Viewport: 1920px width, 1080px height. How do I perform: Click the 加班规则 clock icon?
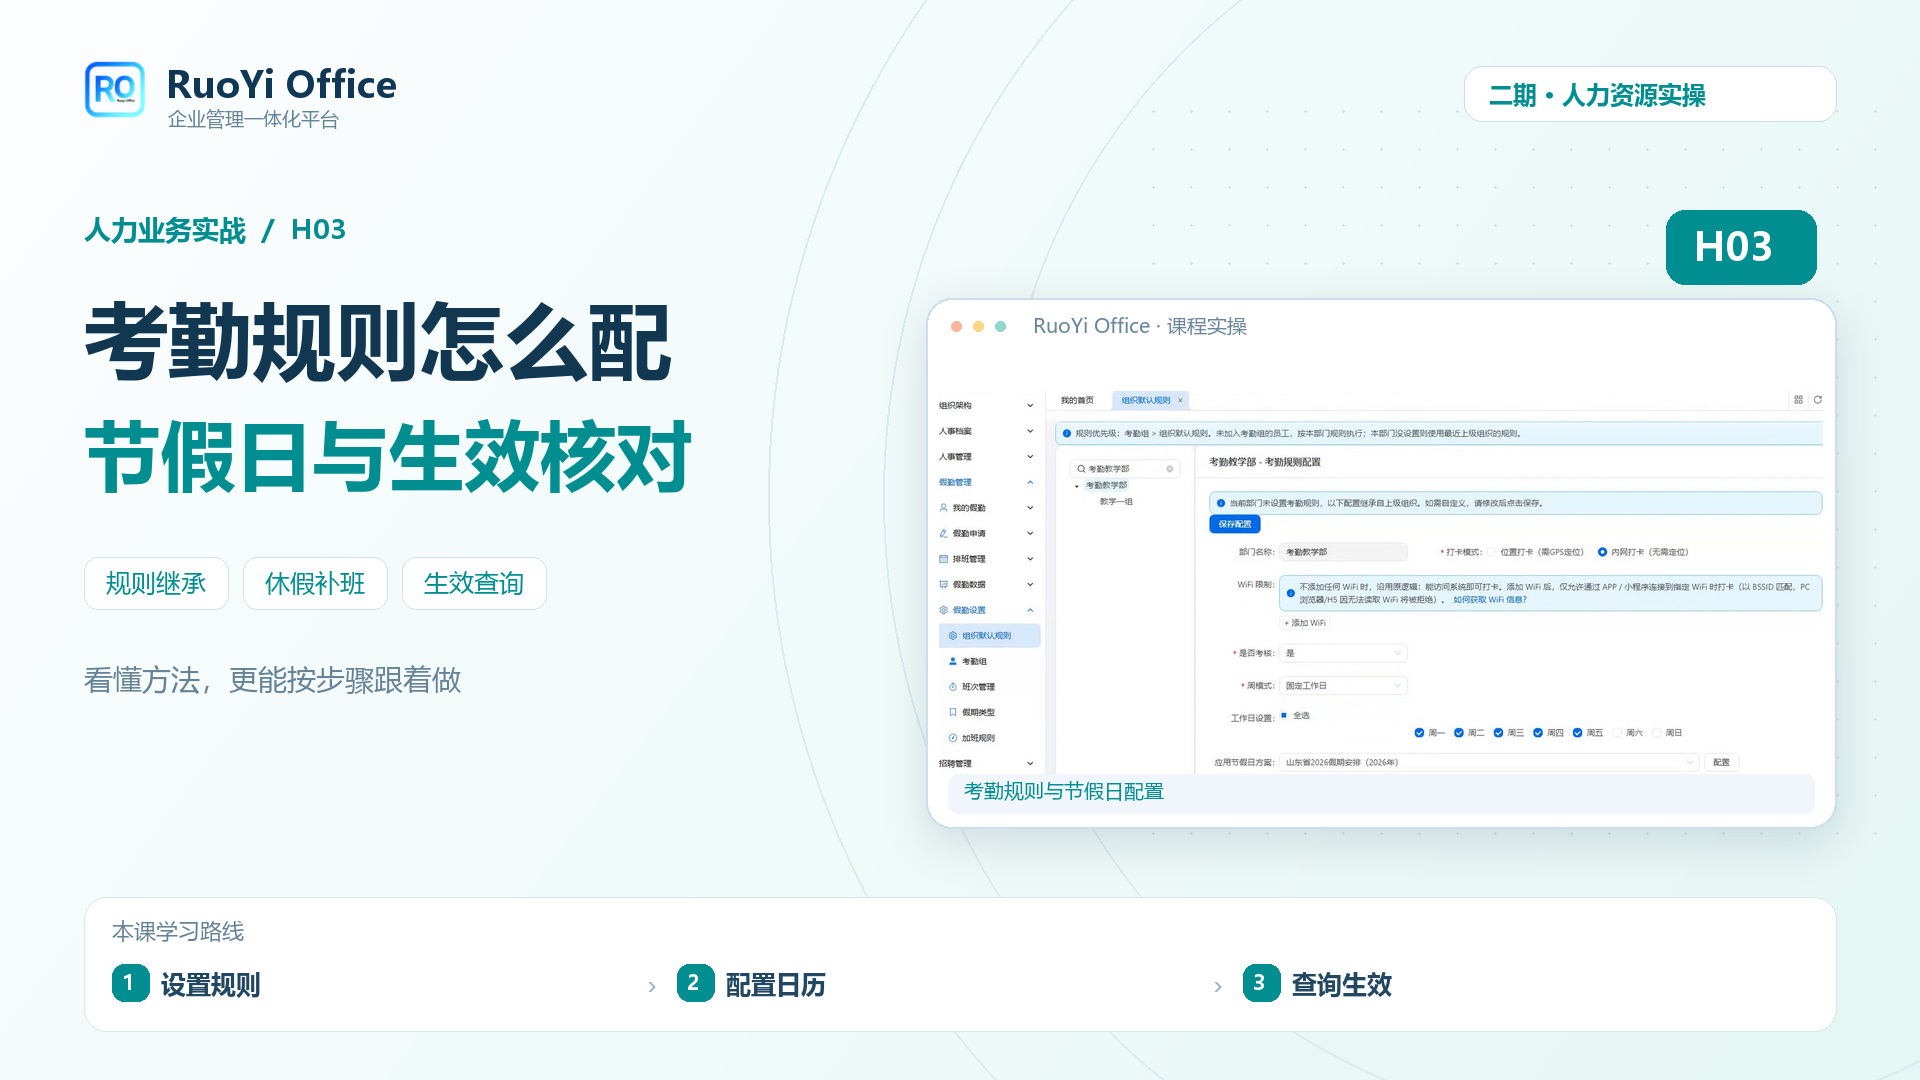(953, 738)
